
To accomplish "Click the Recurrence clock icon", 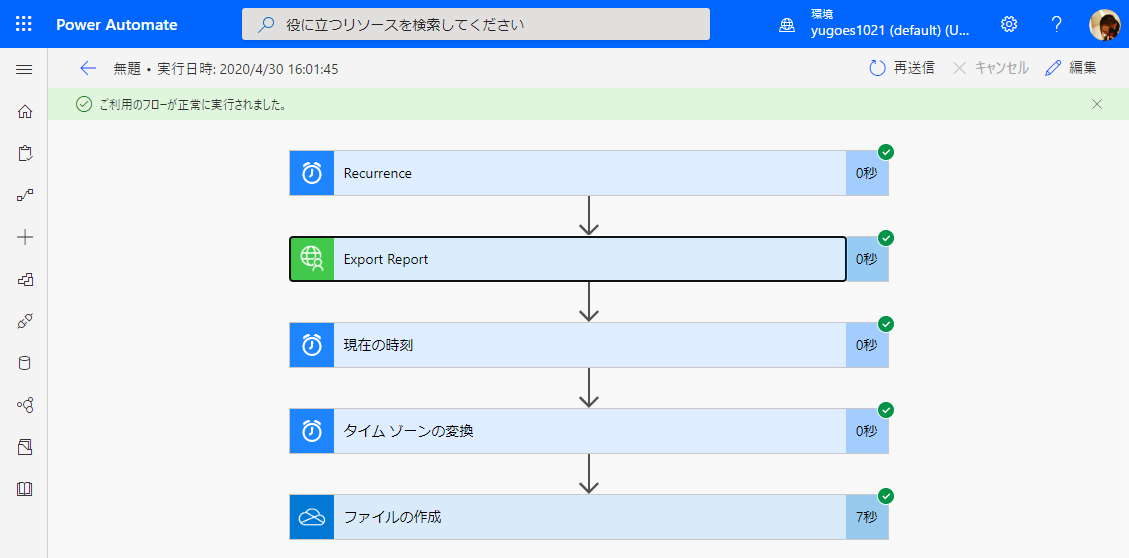I will (312, 173).
